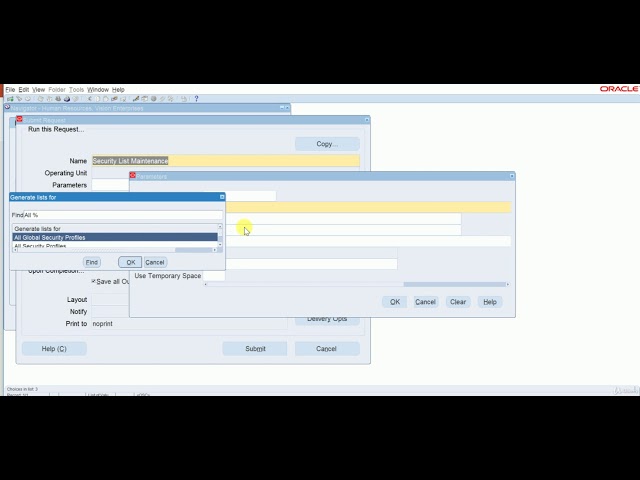
Task: Close the Parameters window
Action: click(512, 176)
